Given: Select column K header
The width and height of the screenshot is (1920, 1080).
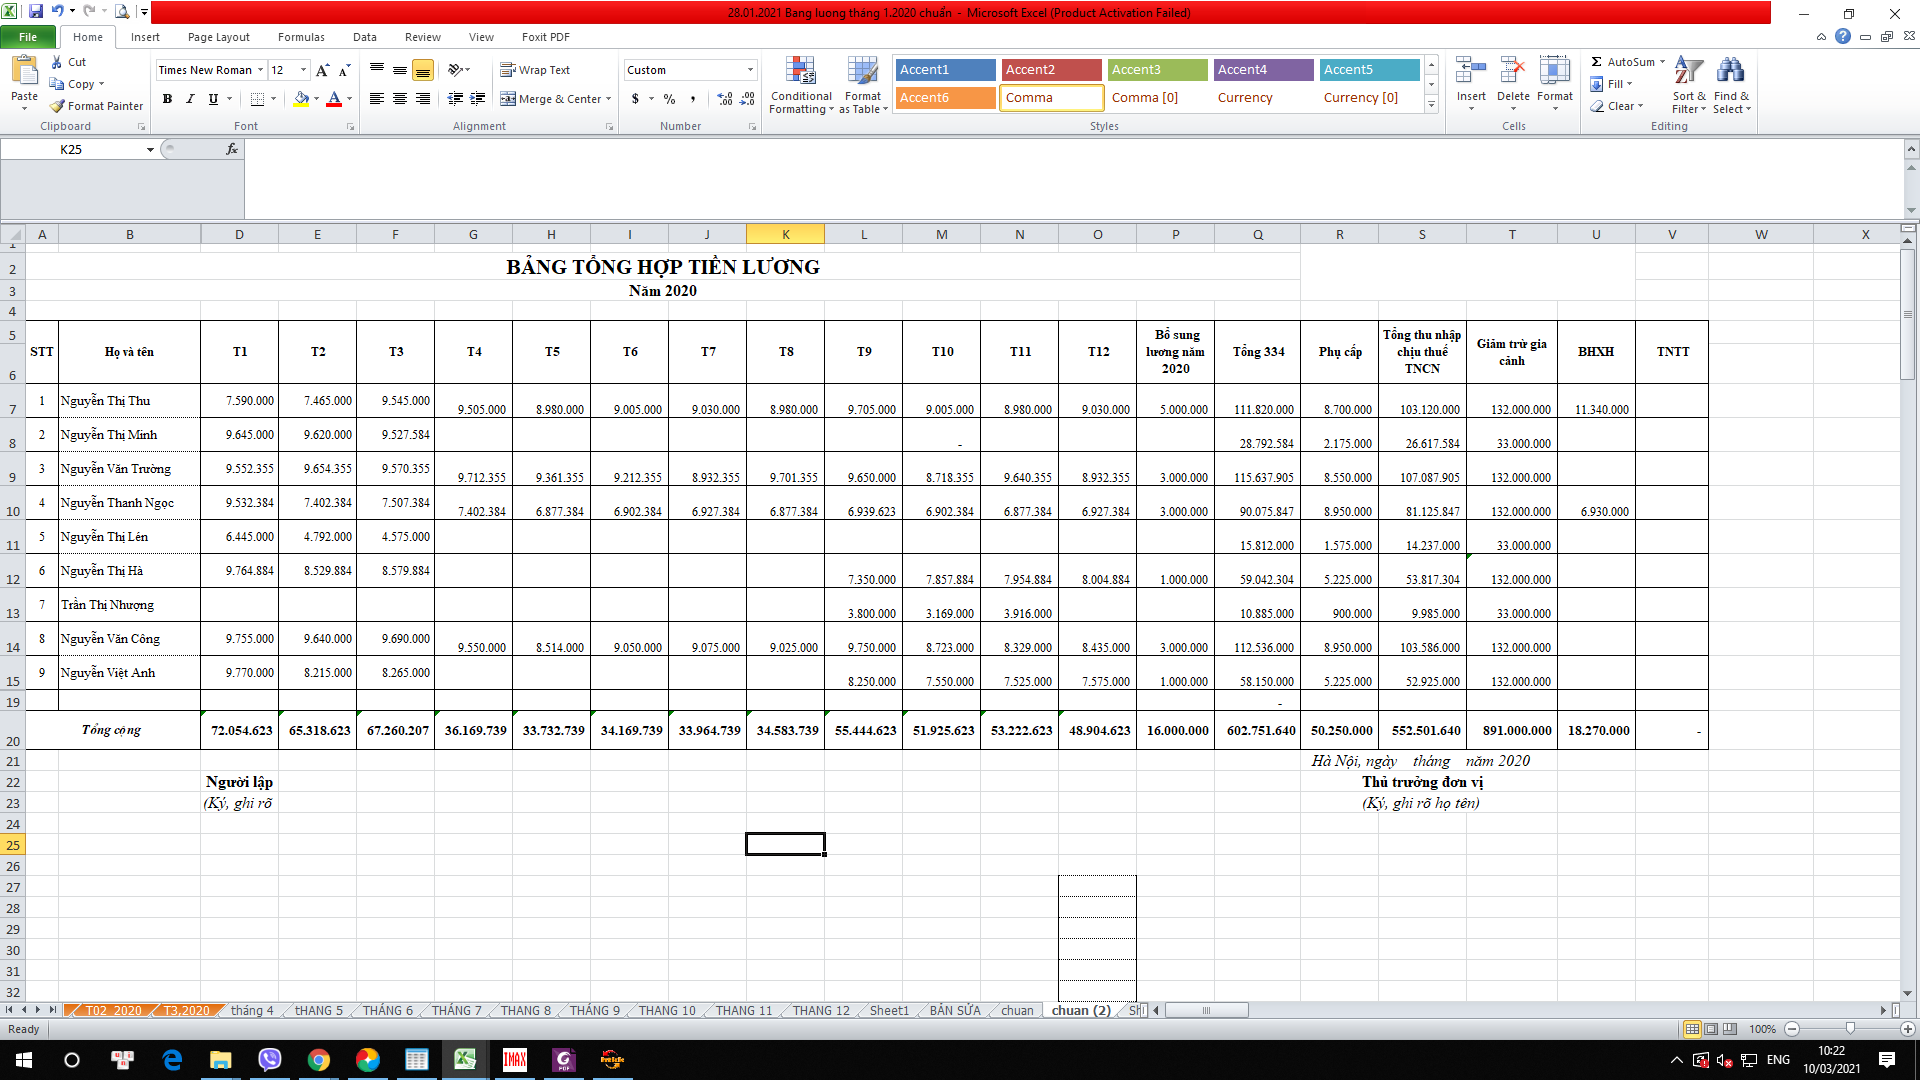Looking at the screenshot, I should [x=785, y=234].
